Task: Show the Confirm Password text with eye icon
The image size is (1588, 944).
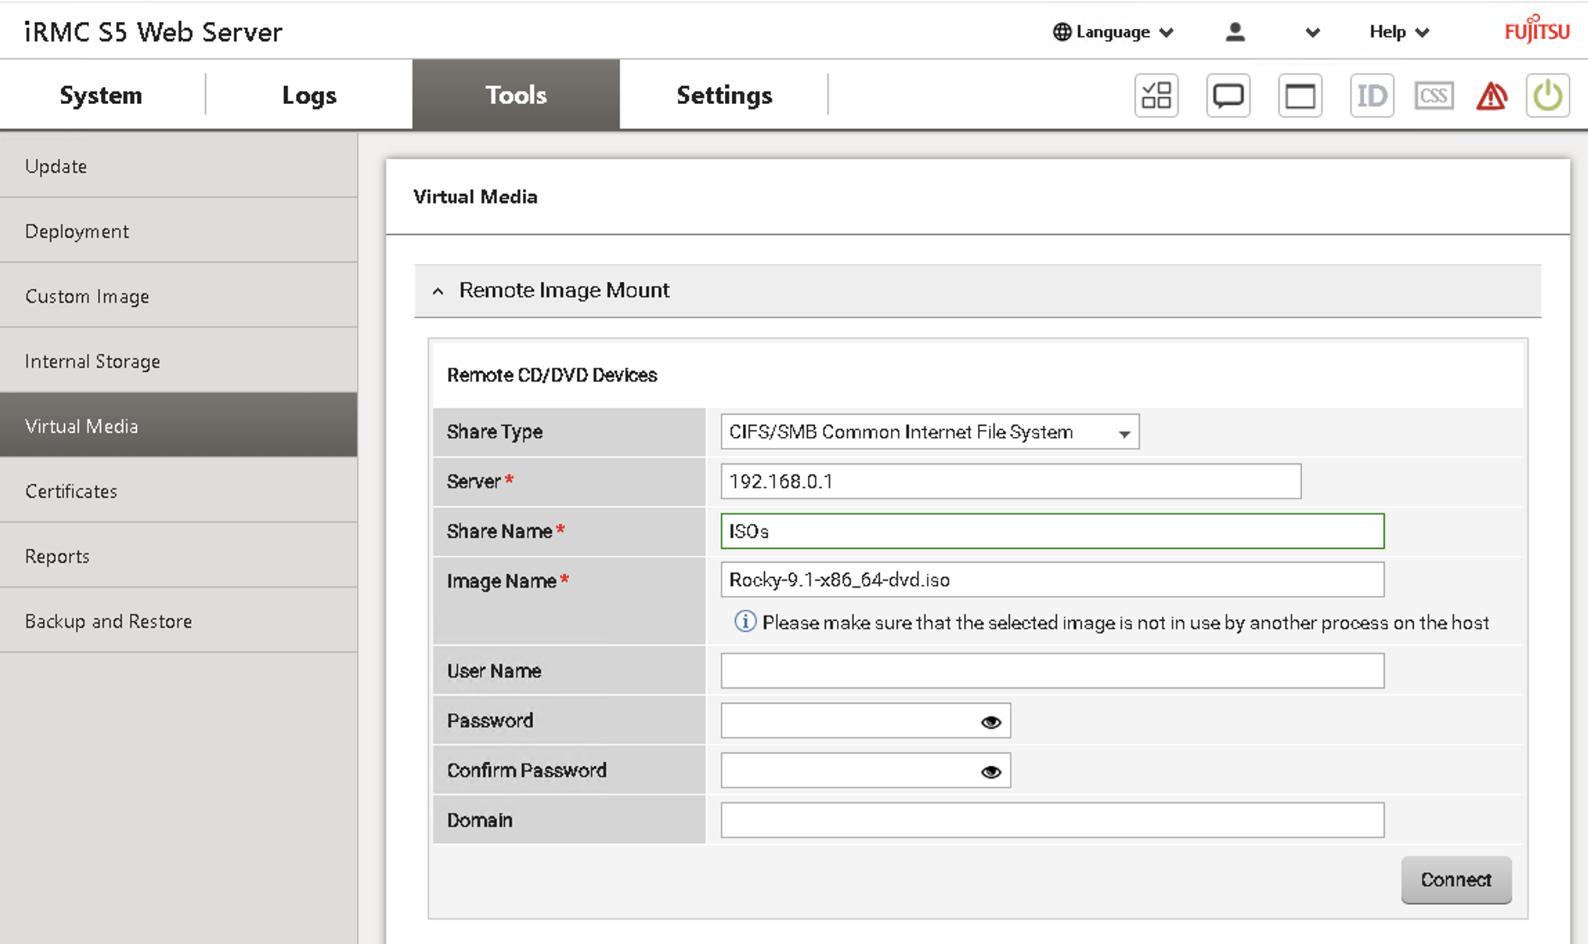Action: [x=991, y=772]
